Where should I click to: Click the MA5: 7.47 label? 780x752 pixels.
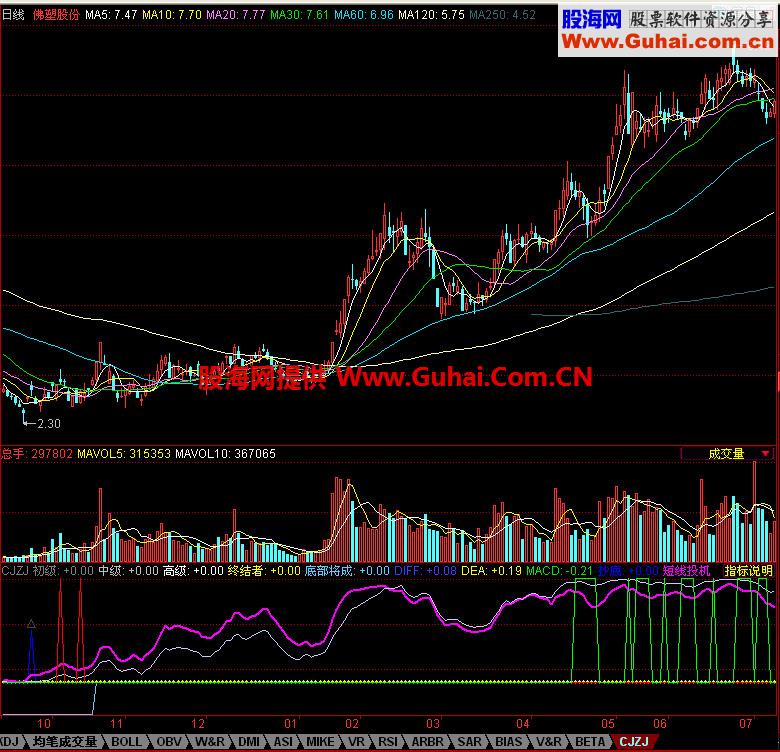111,15
